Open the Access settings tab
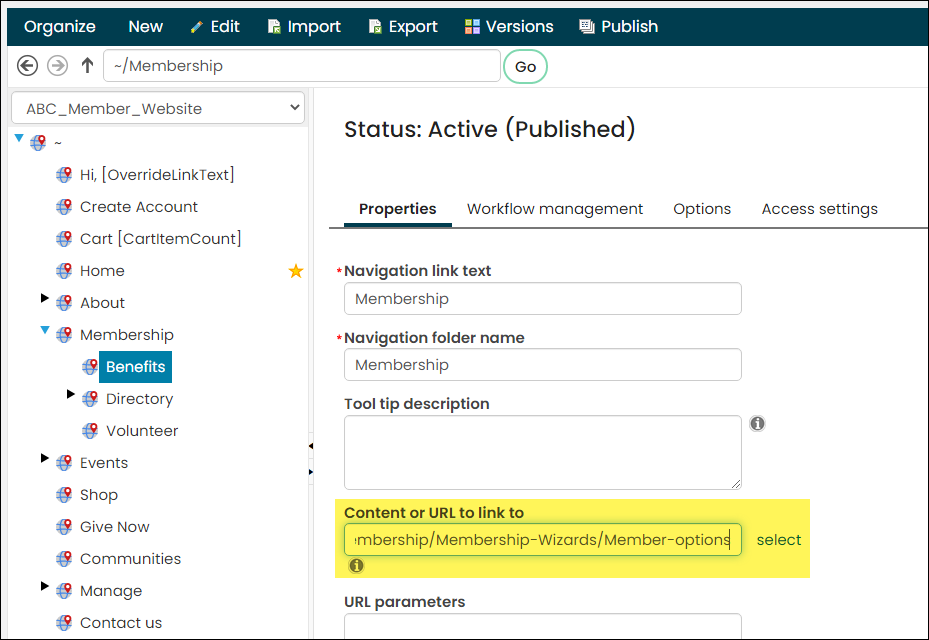The image size is (929, 640). point(819,209)
